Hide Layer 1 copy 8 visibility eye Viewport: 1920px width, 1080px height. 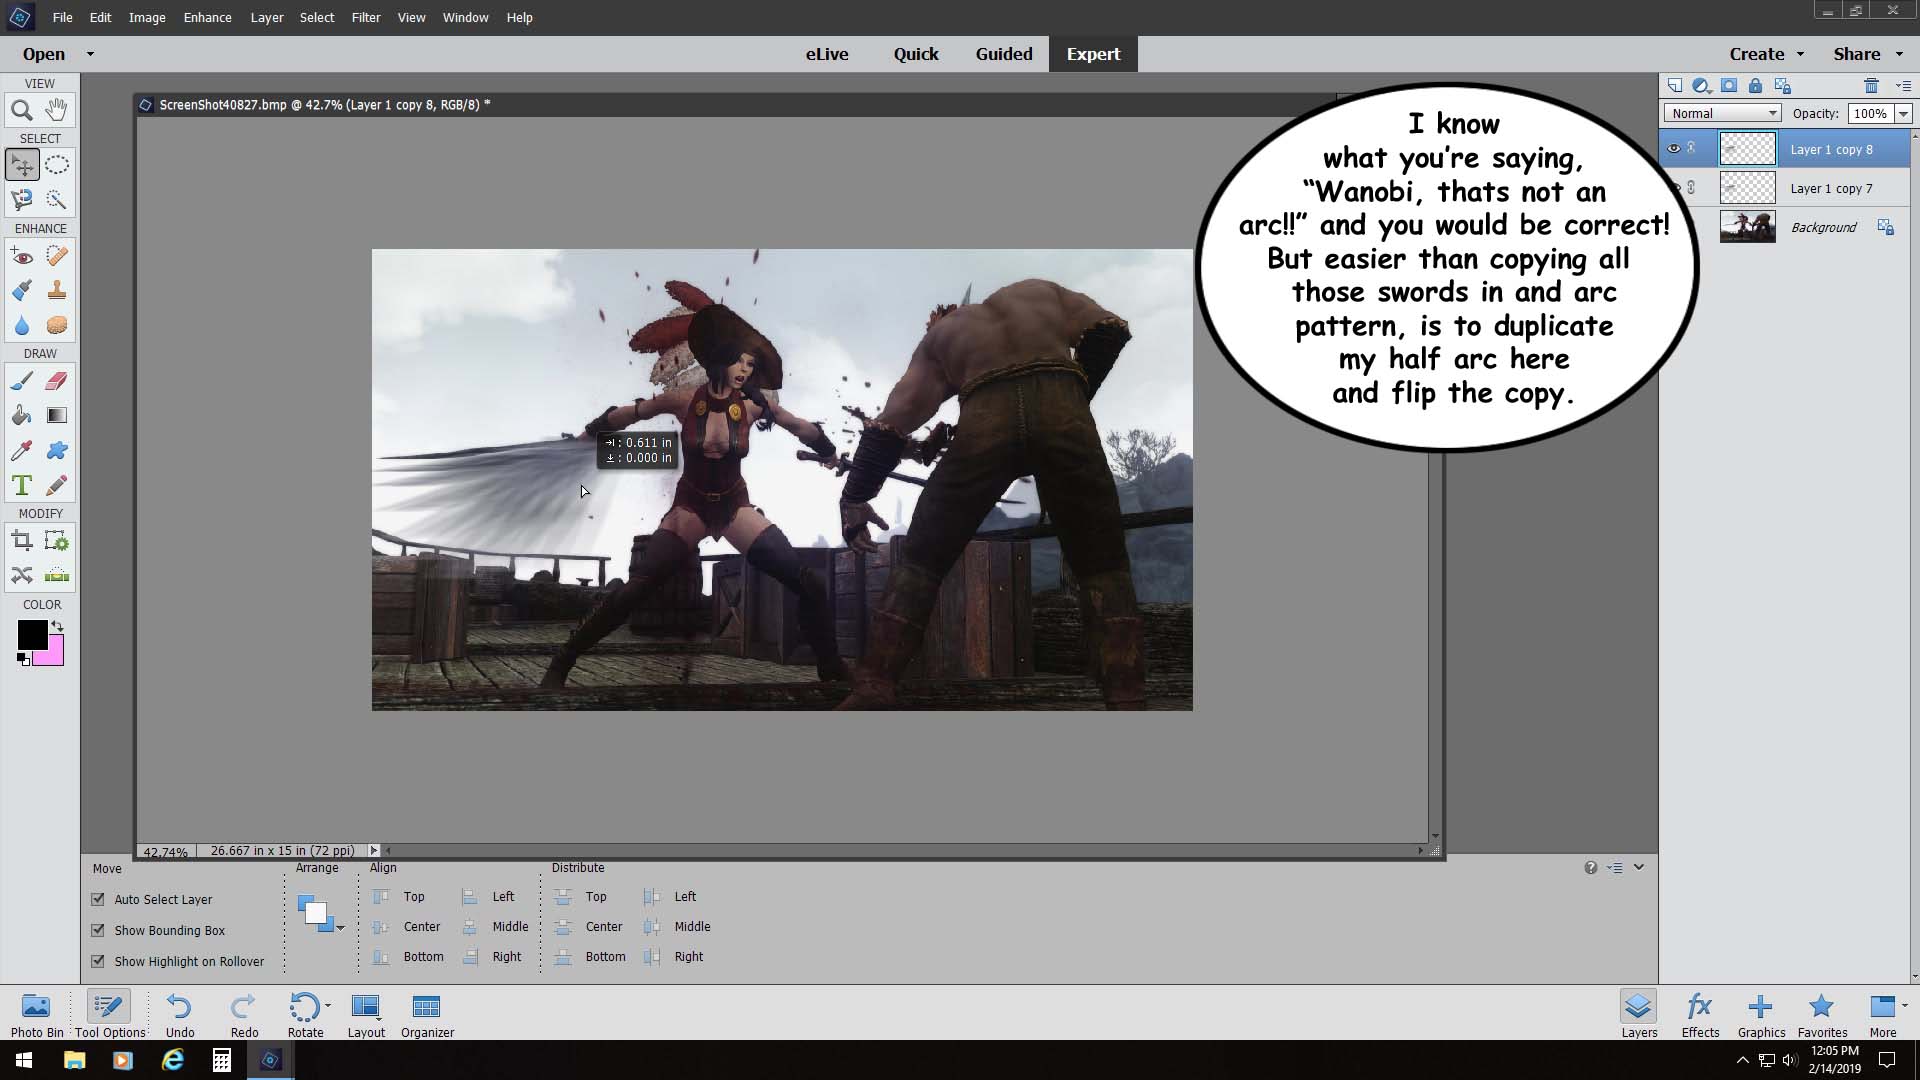1673,149
